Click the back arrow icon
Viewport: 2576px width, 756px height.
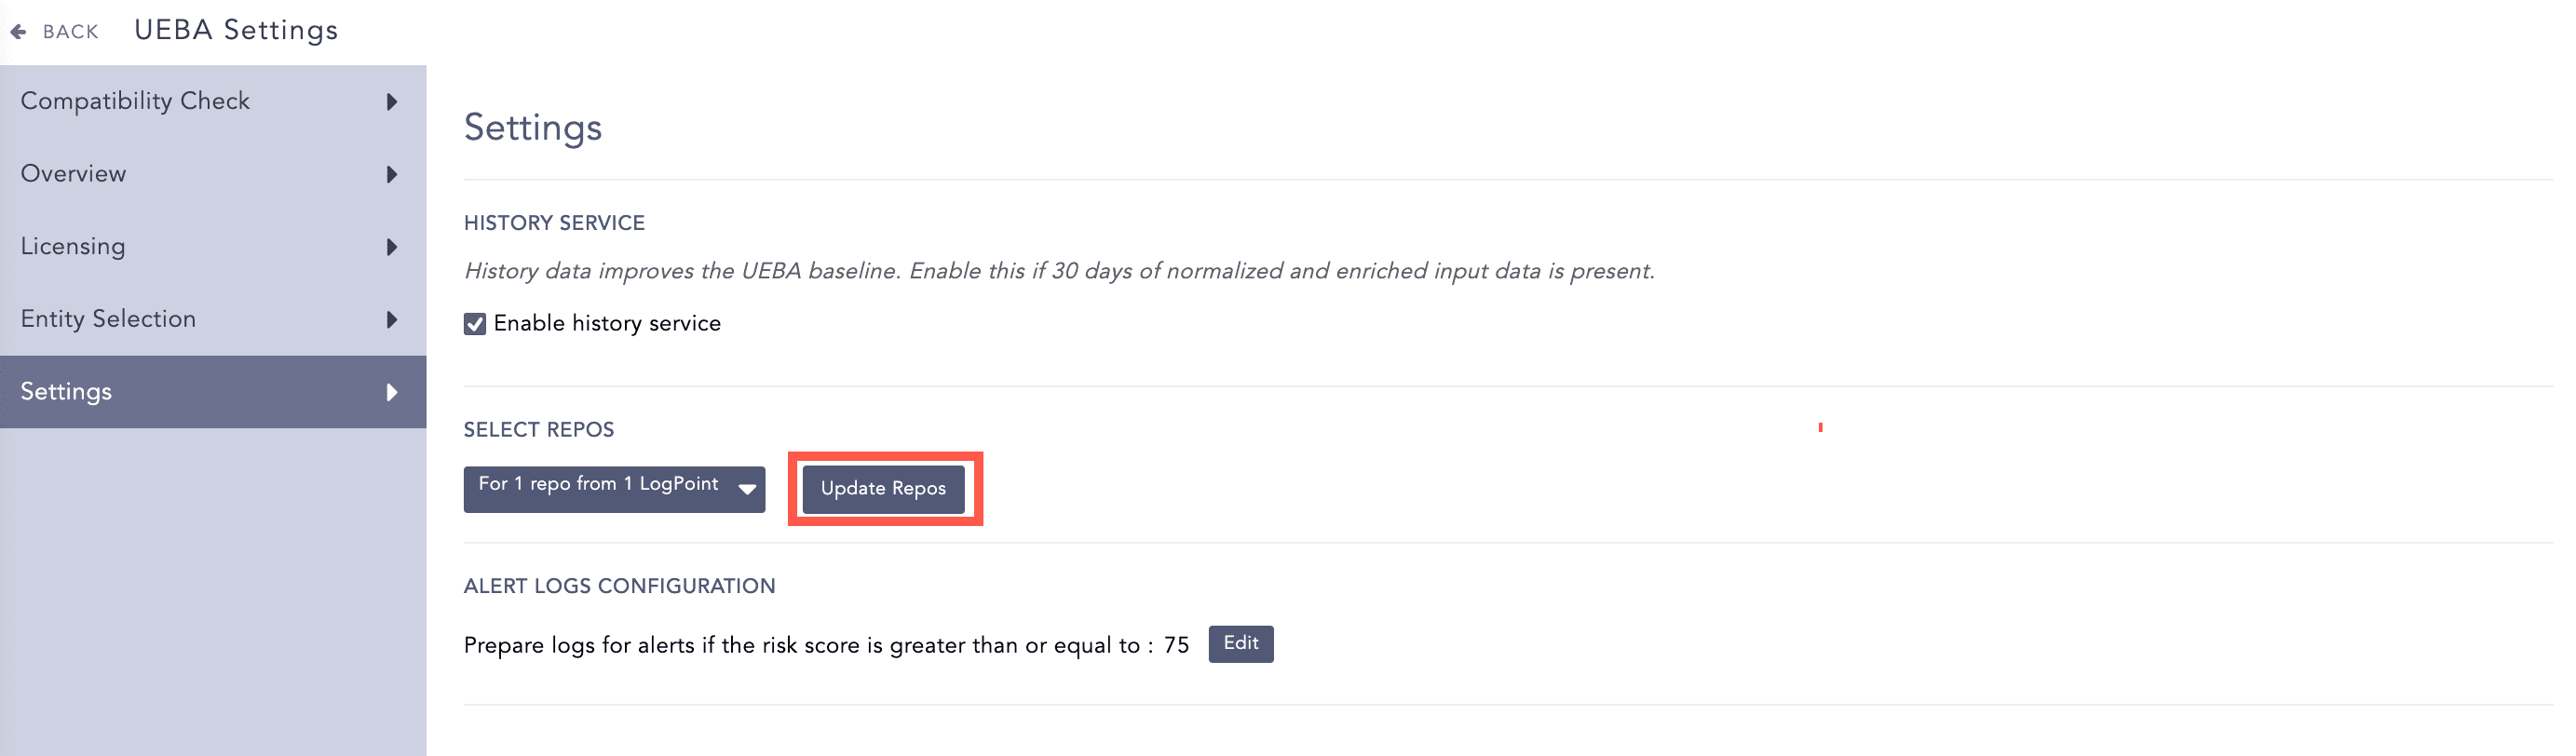[18, 30]
